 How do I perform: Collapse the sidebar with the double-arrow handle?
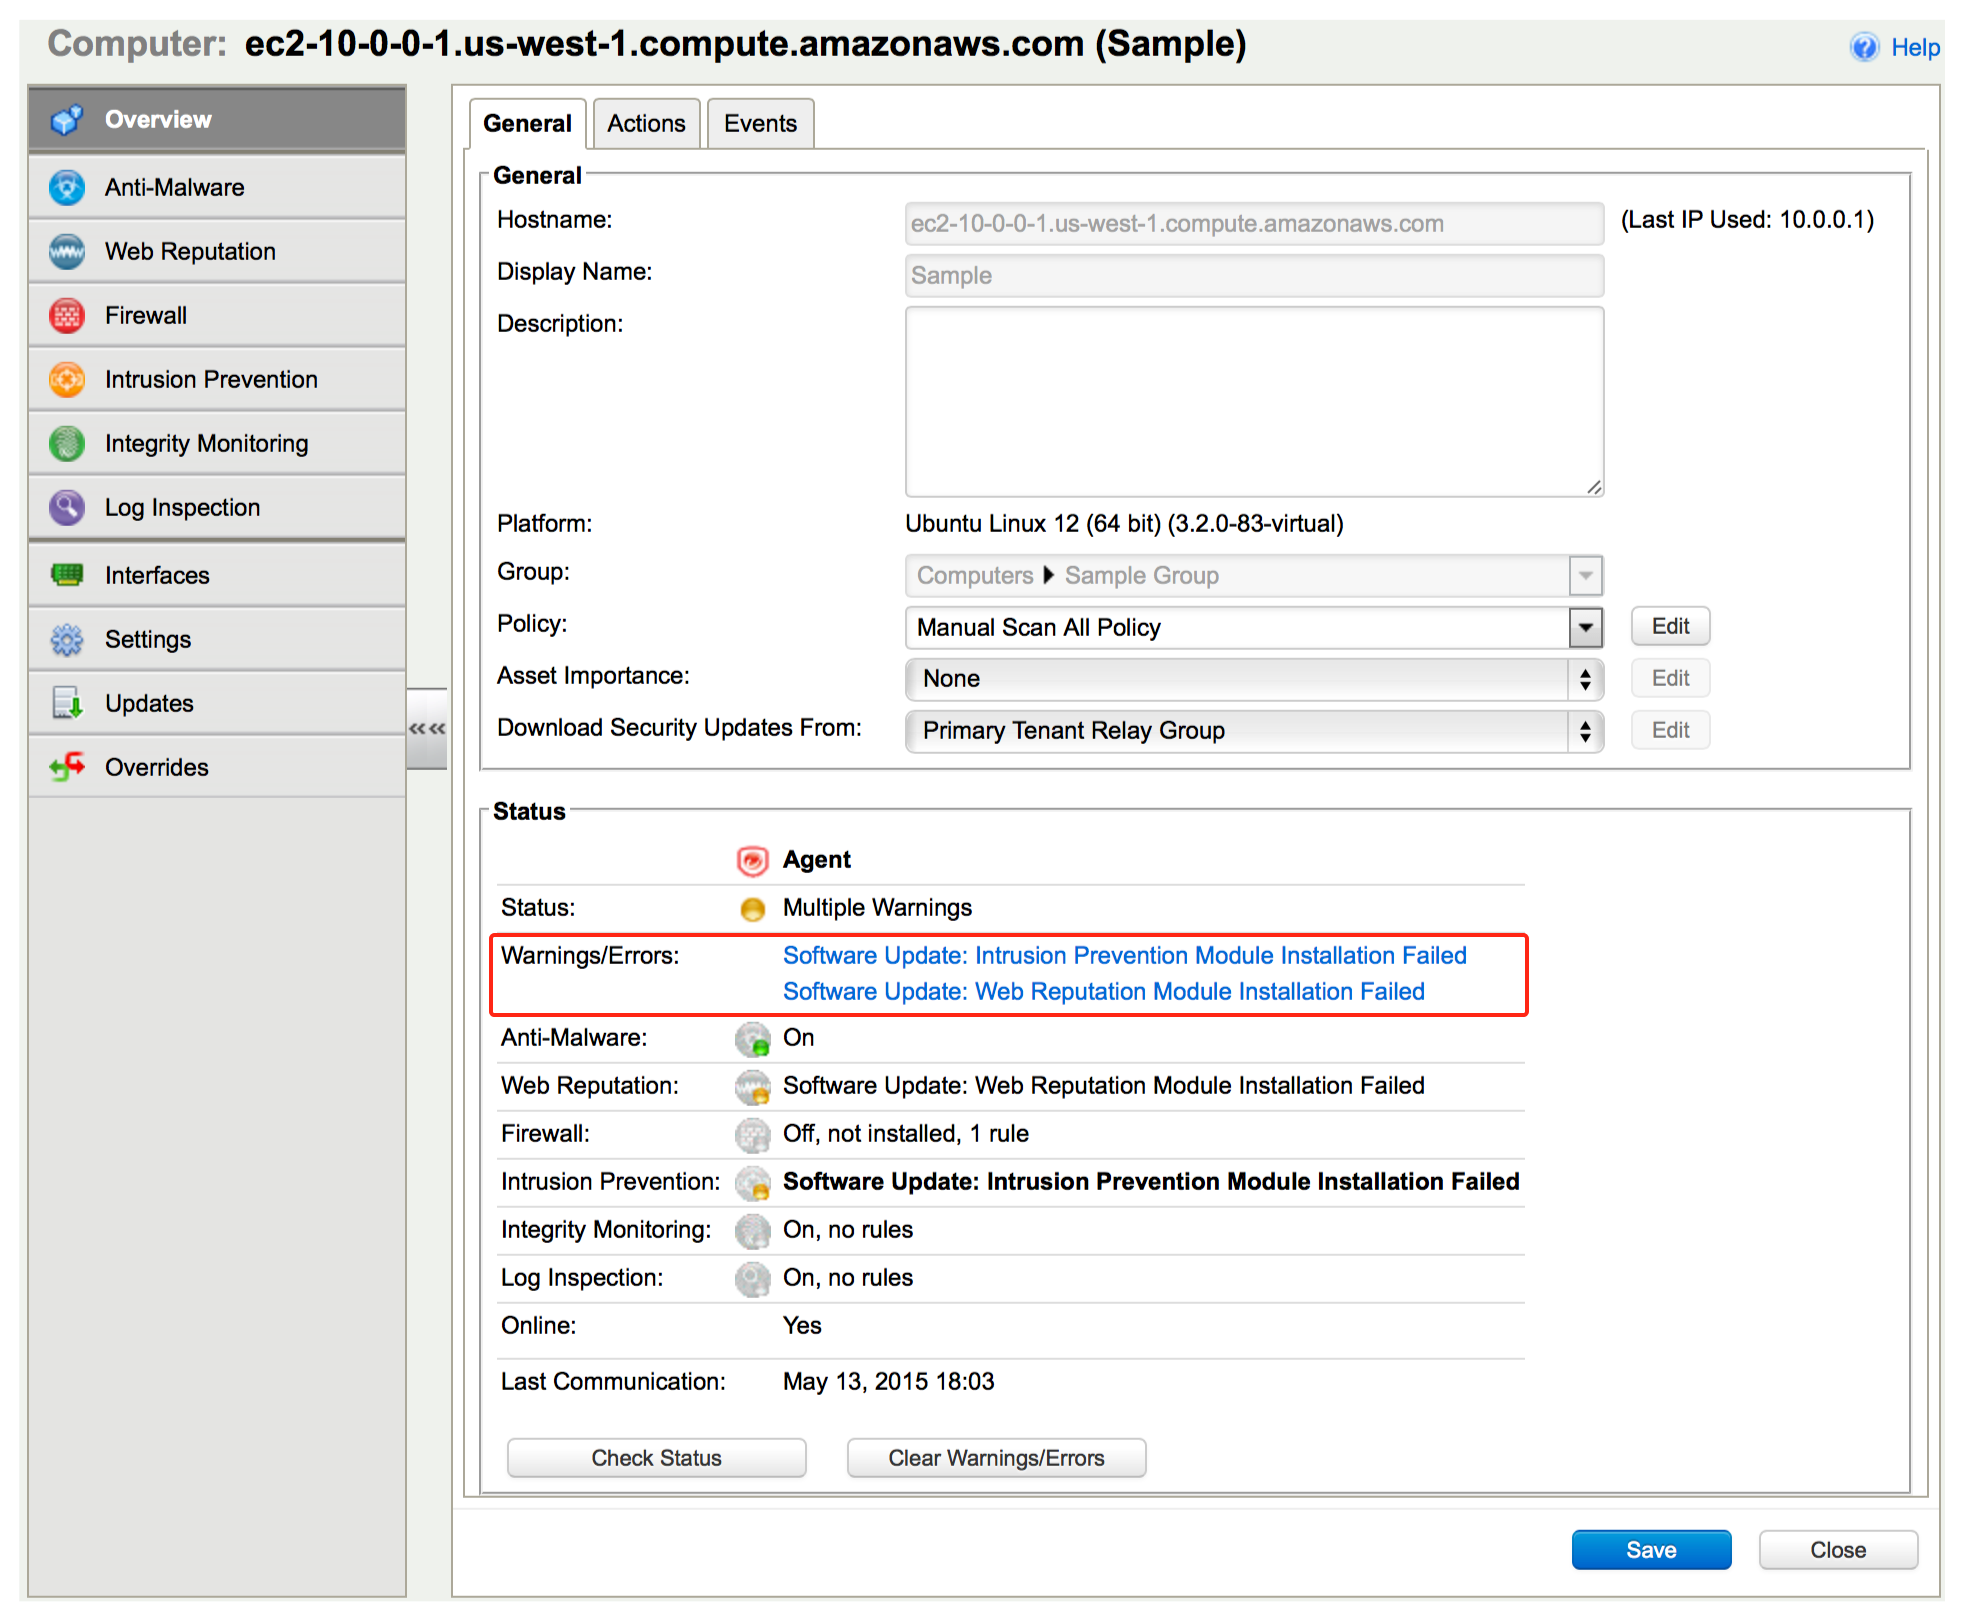click(427, 729)
